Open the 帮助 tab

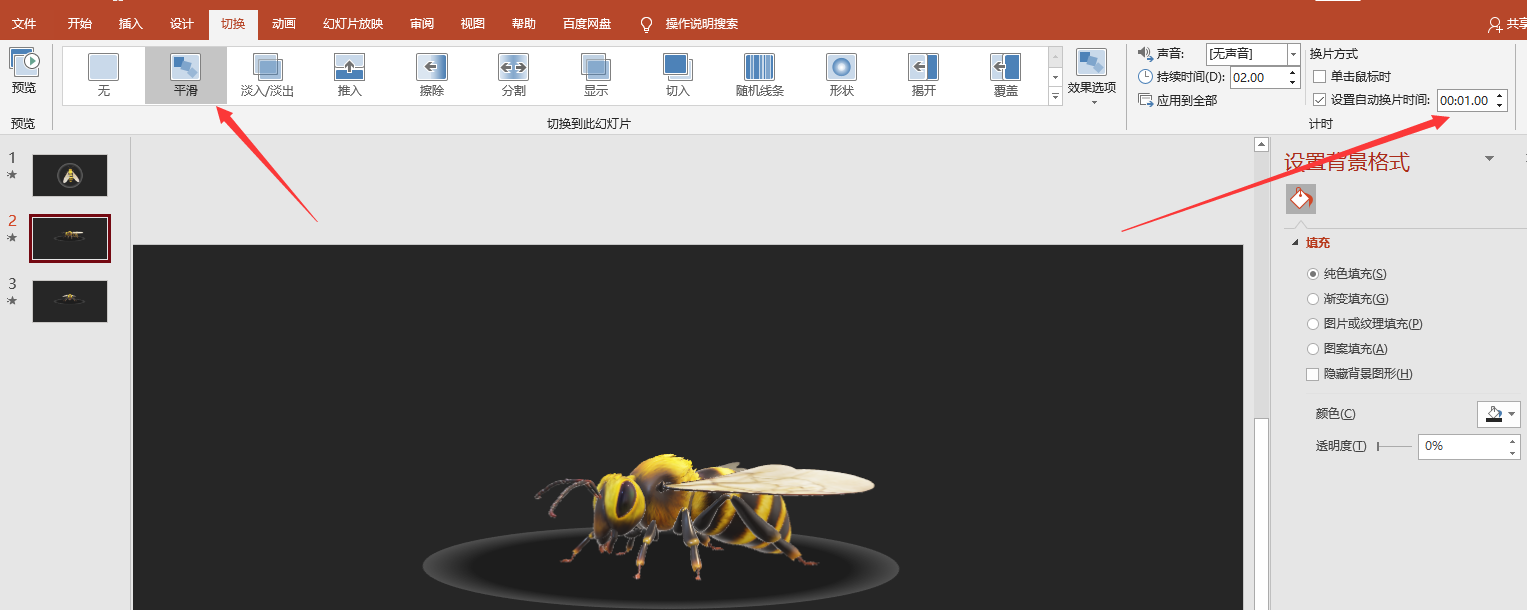[523, 24]
